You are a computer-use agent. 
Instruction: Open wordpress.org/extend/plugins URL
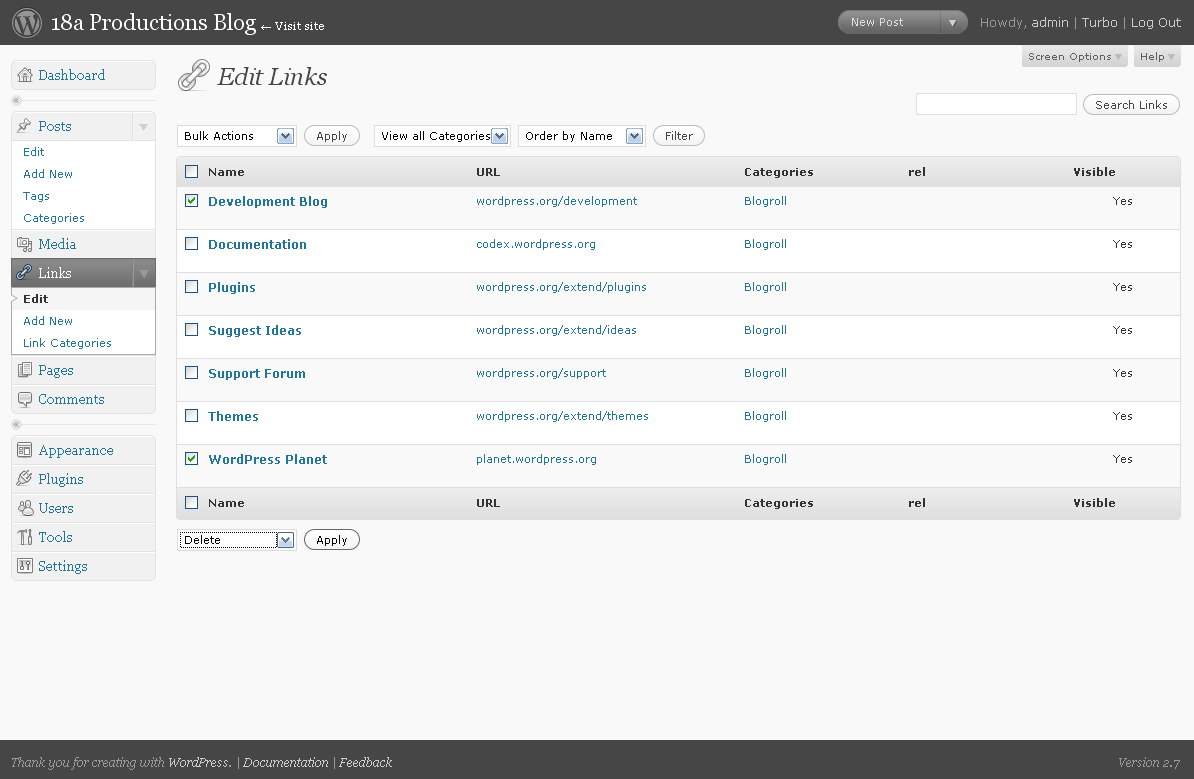pos(561,287)
